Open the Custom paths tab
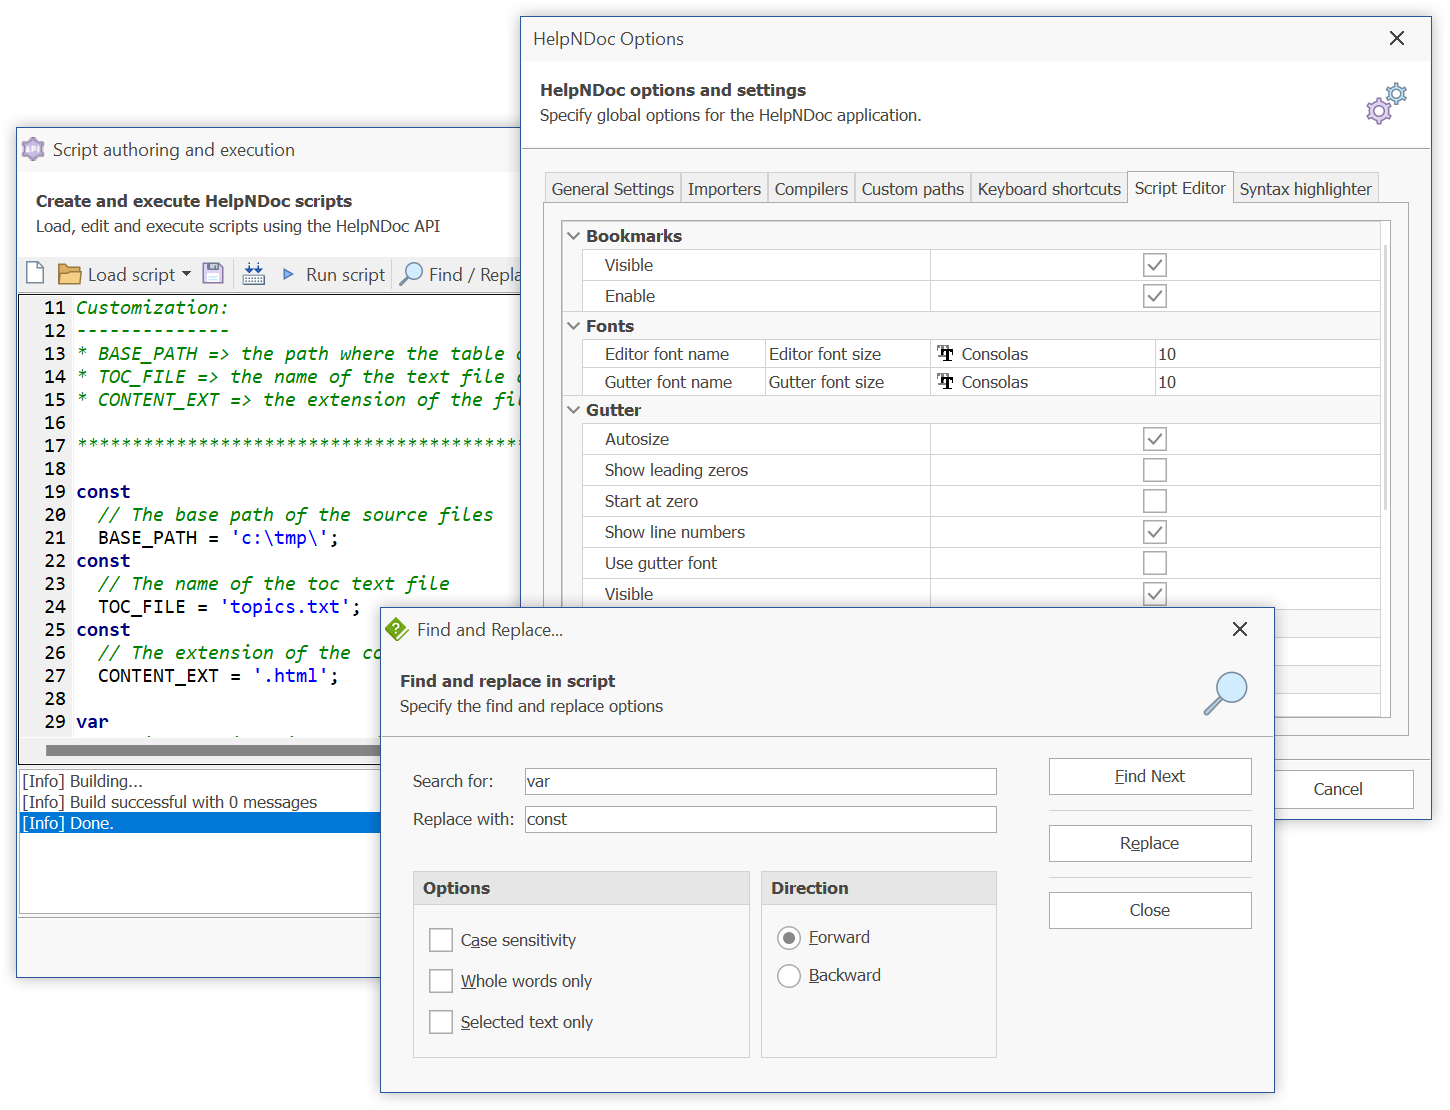This screenshot has width=1450, height=1110. (913, 189)
